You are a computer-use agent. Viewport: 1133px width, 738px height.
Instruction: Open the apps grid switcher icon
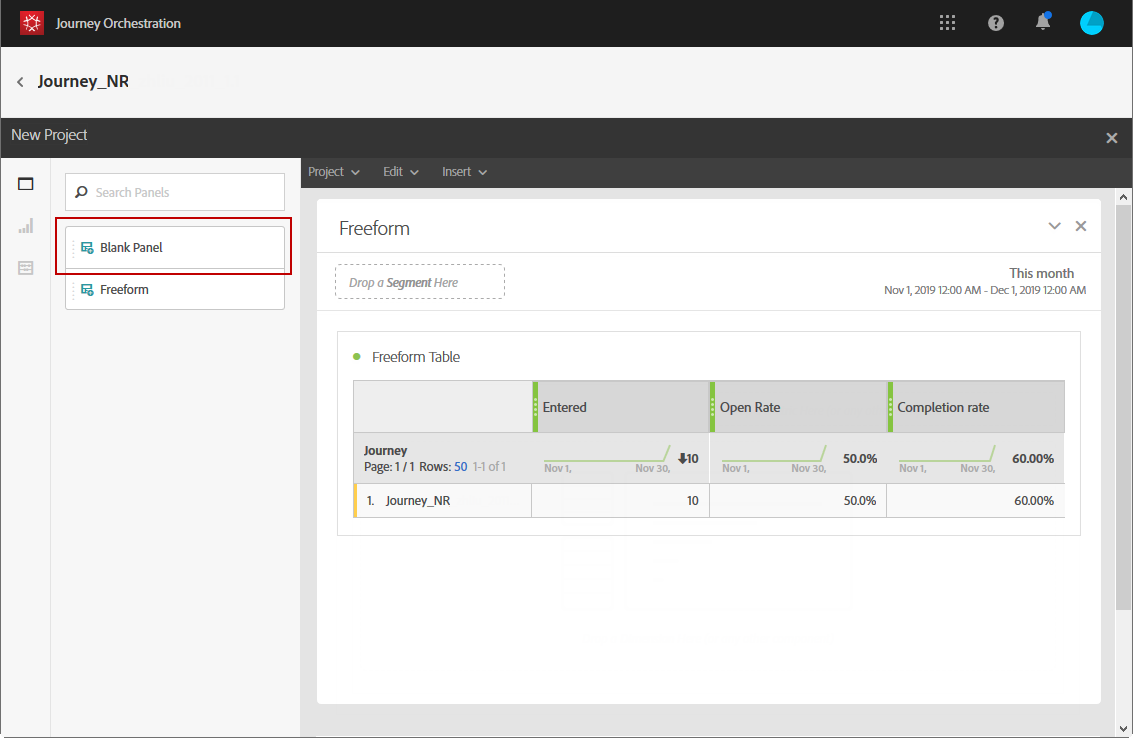947,23
